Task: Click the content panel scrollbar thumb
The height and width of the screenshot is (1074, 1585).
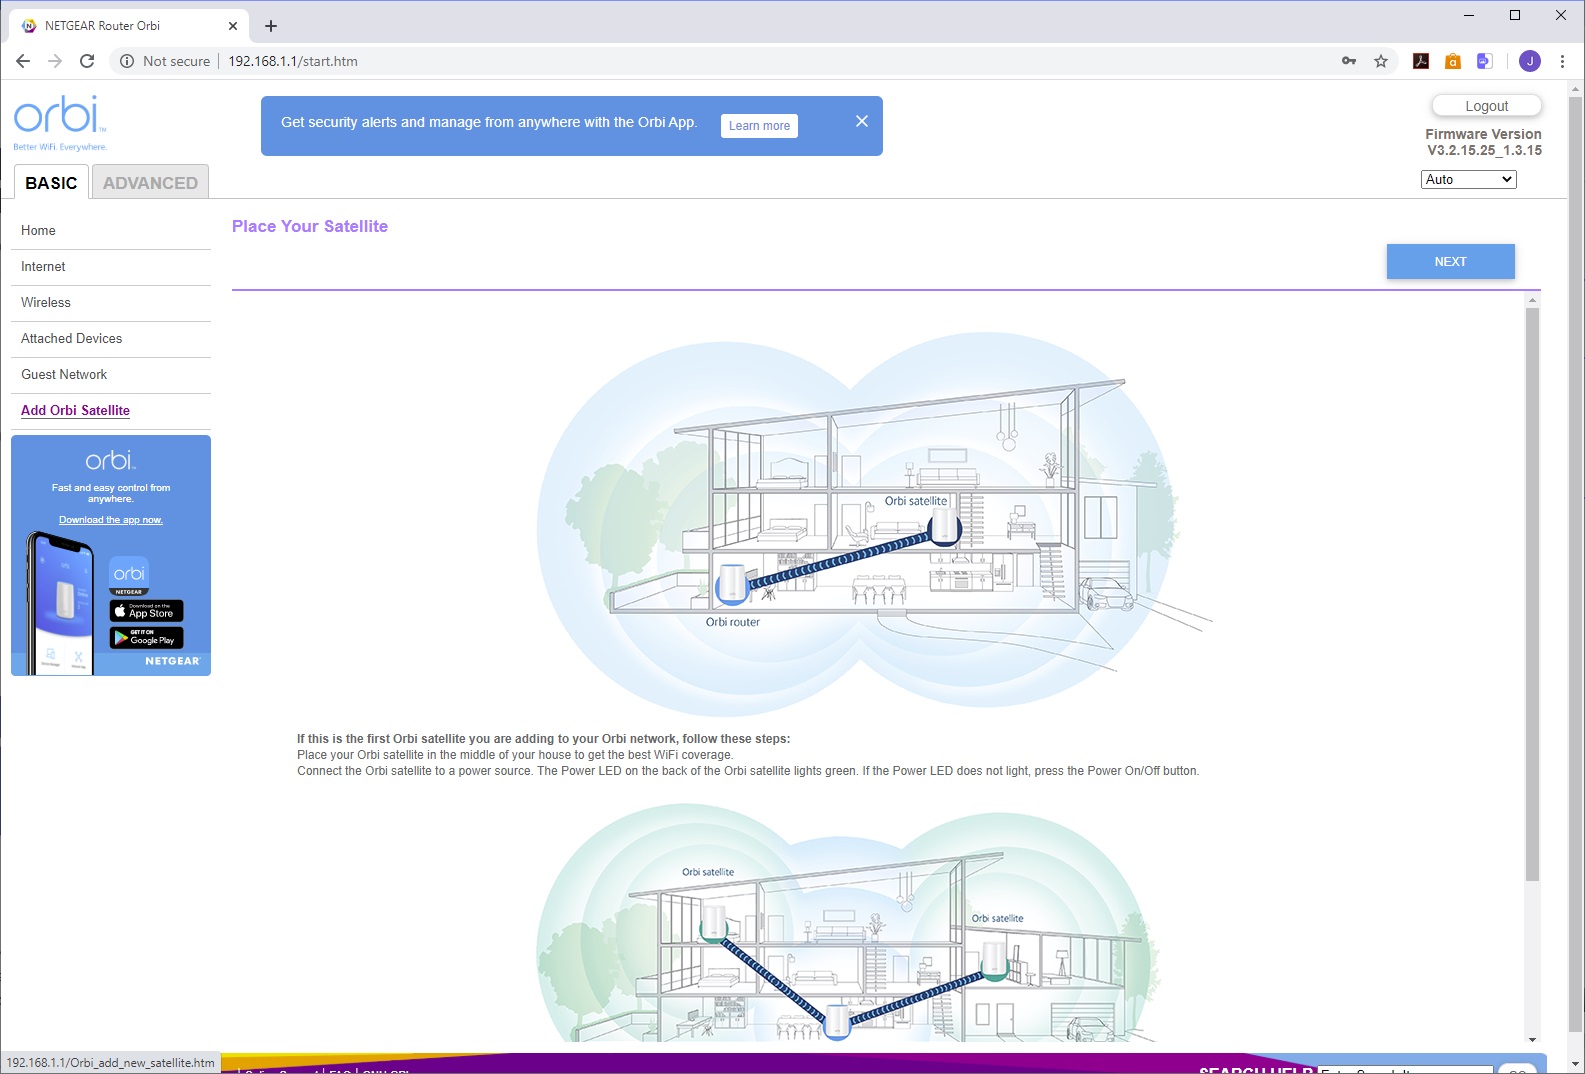Action: click(1532, 595)
